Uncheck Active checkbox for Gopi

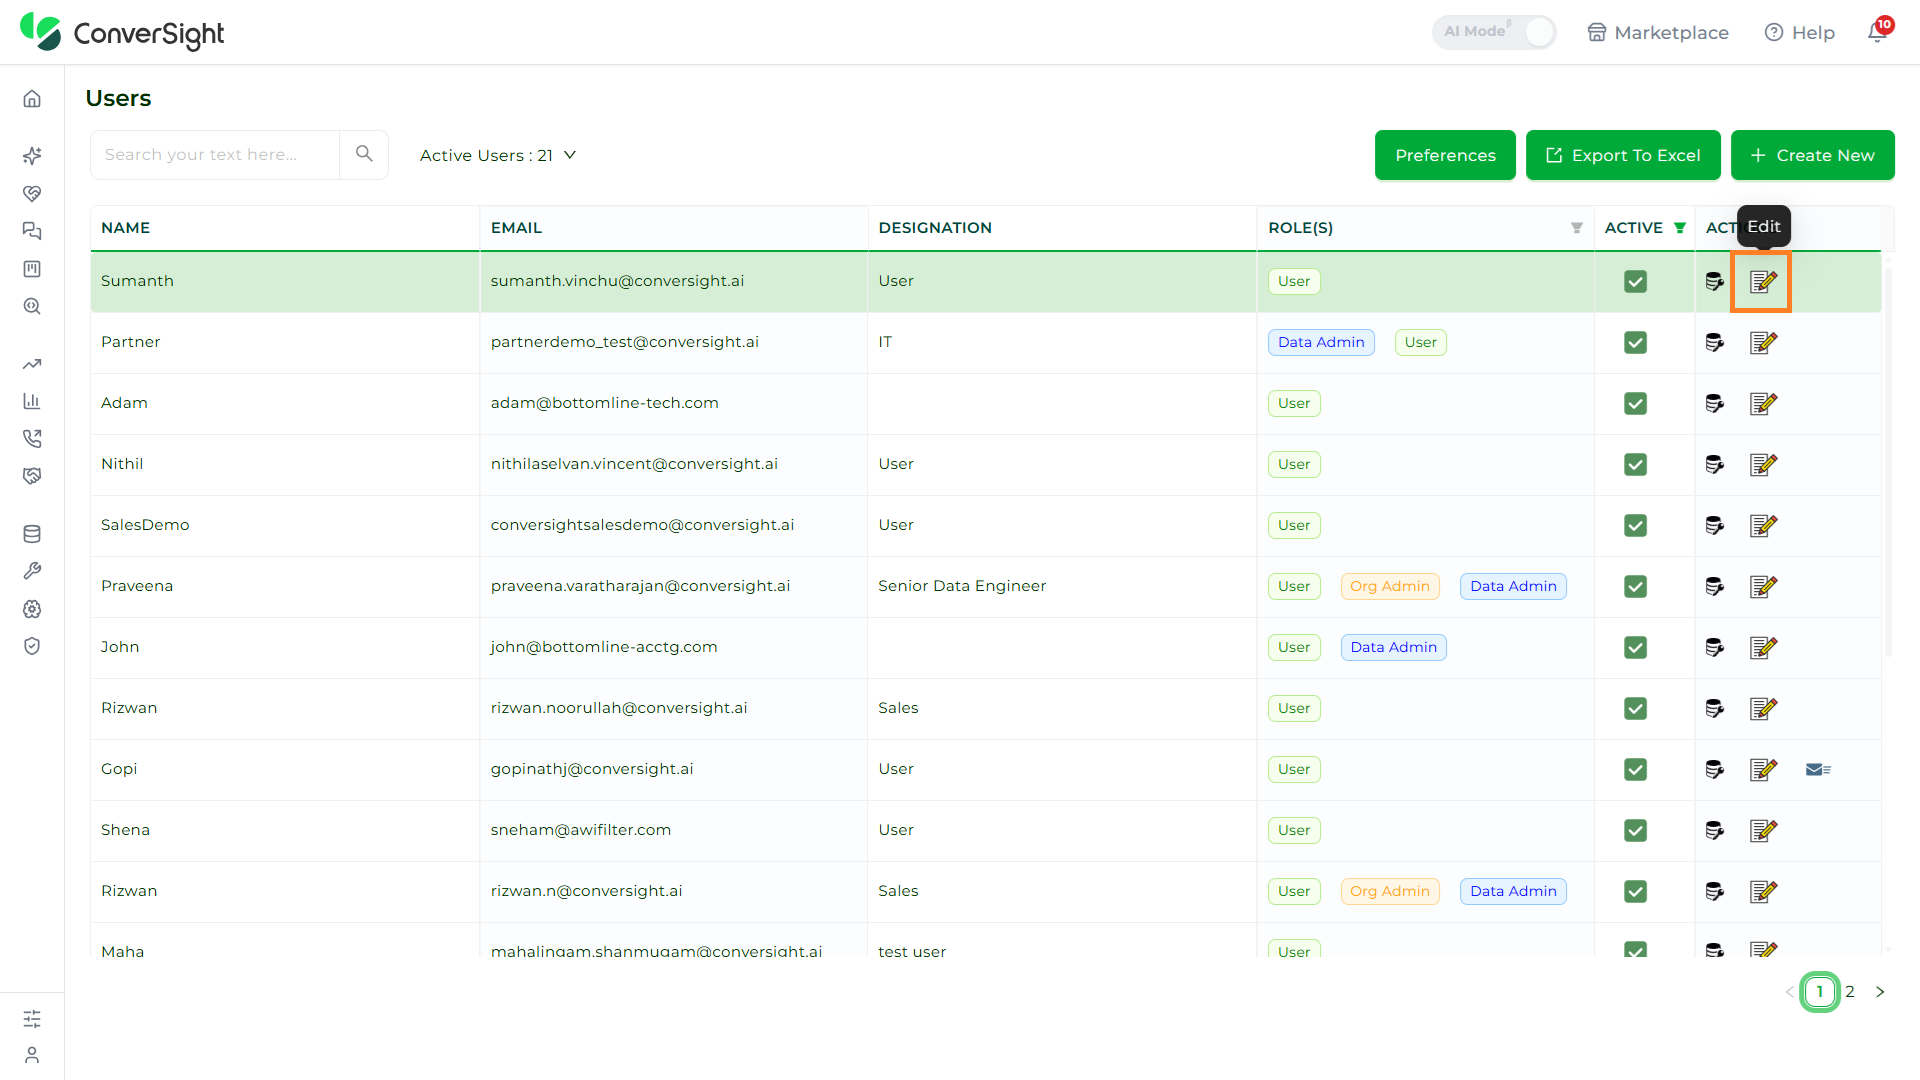pyautogui.click(x=1636, y=770)
